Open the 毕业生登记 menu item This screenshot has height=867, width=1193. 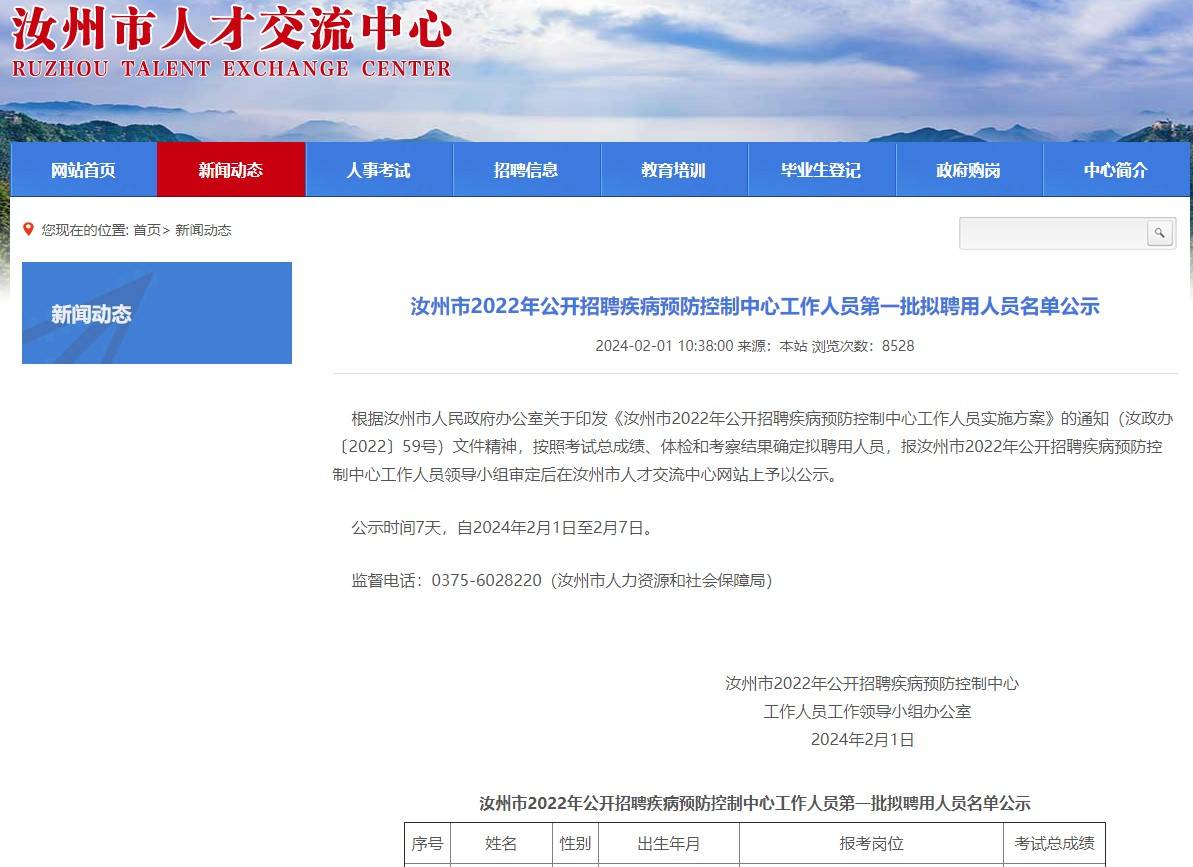click(x=821, y=170)
